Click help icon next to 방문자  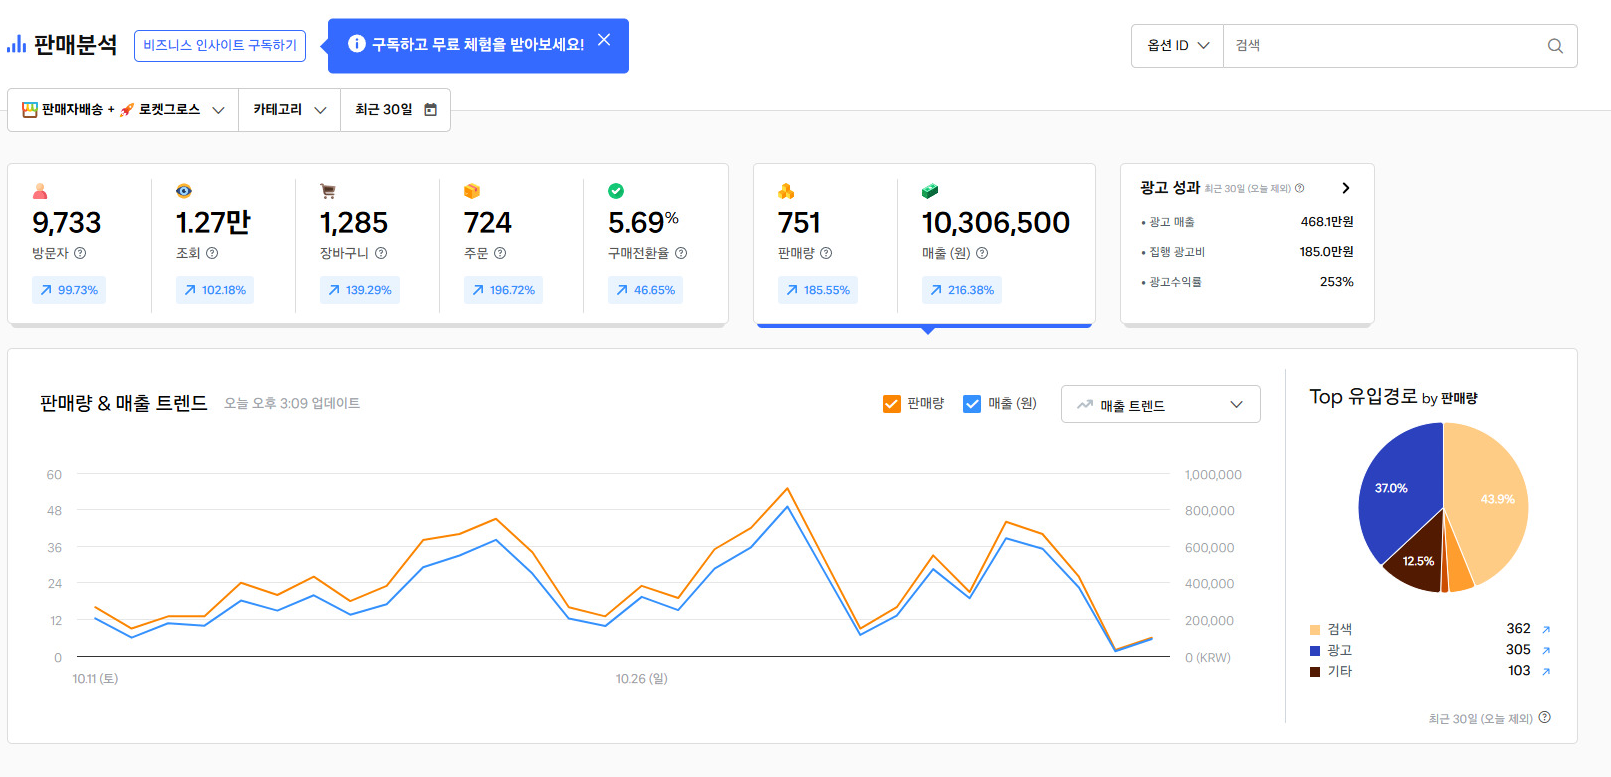pos(80,254)
